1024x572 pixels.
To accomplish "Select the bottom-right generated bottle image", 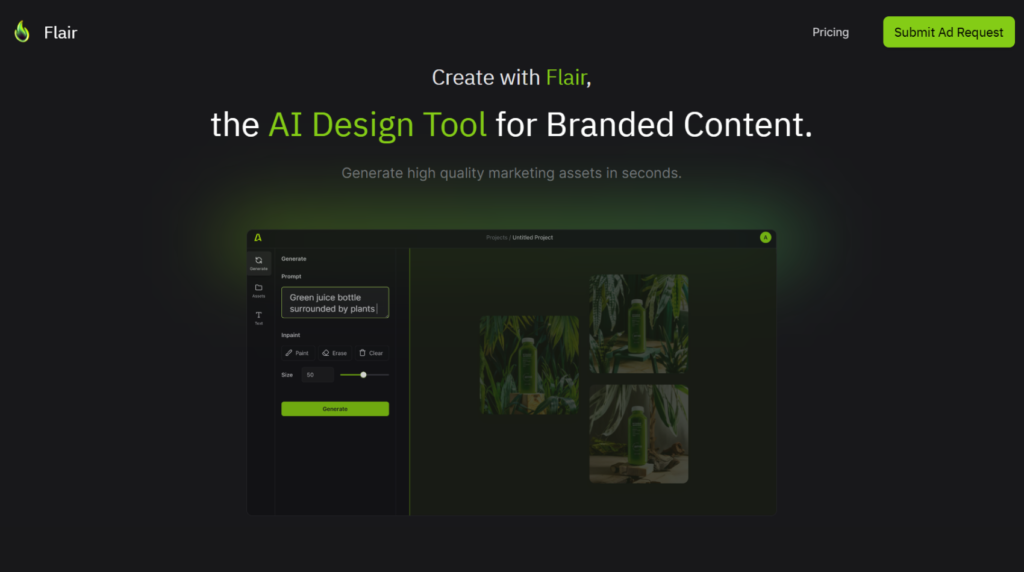I will tap(638, 434).
